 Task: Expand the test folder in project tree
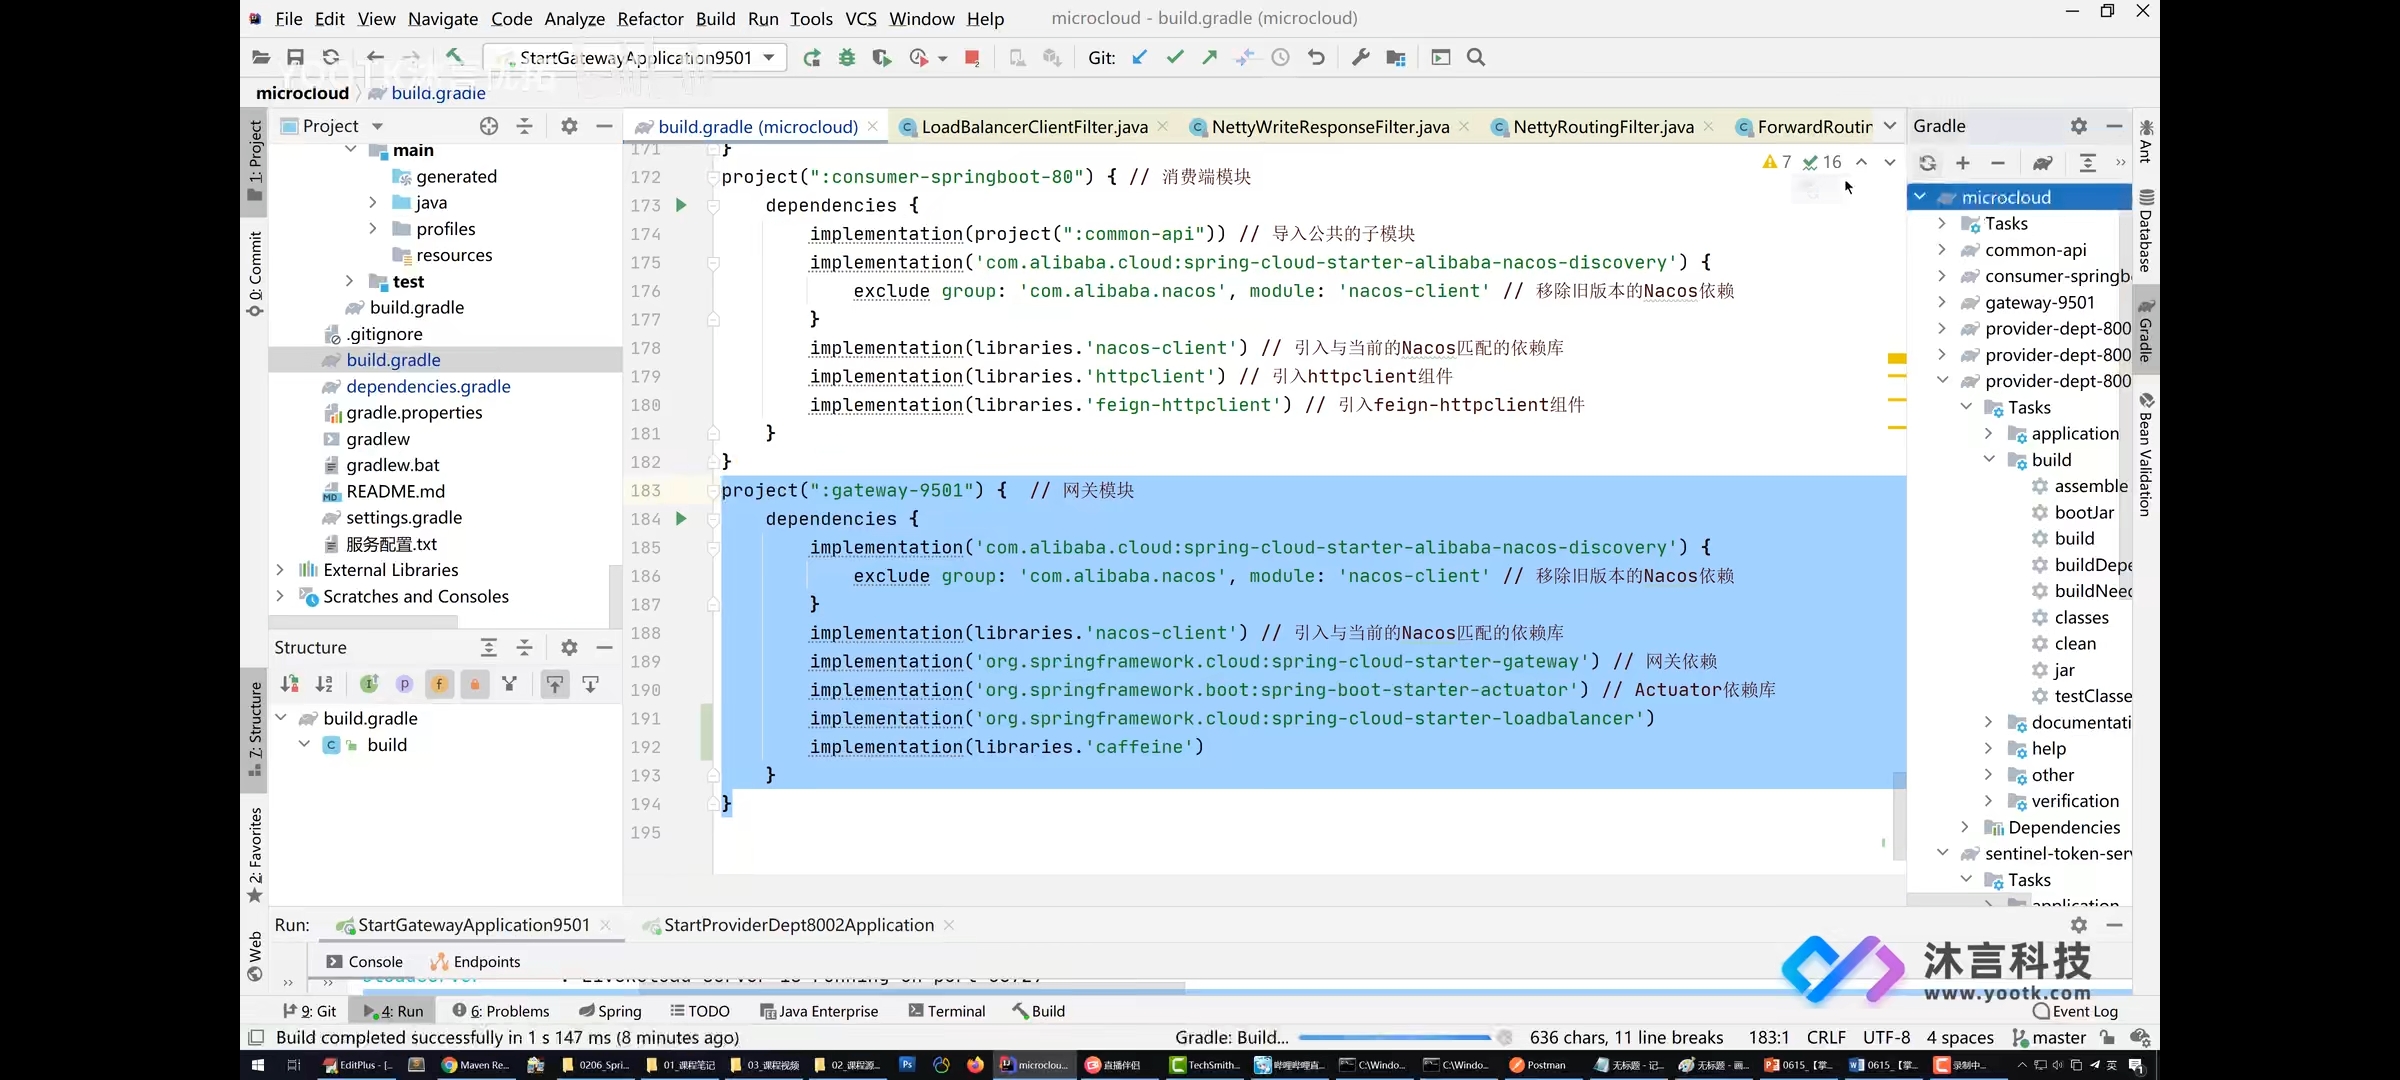click(x=349, y=281)
